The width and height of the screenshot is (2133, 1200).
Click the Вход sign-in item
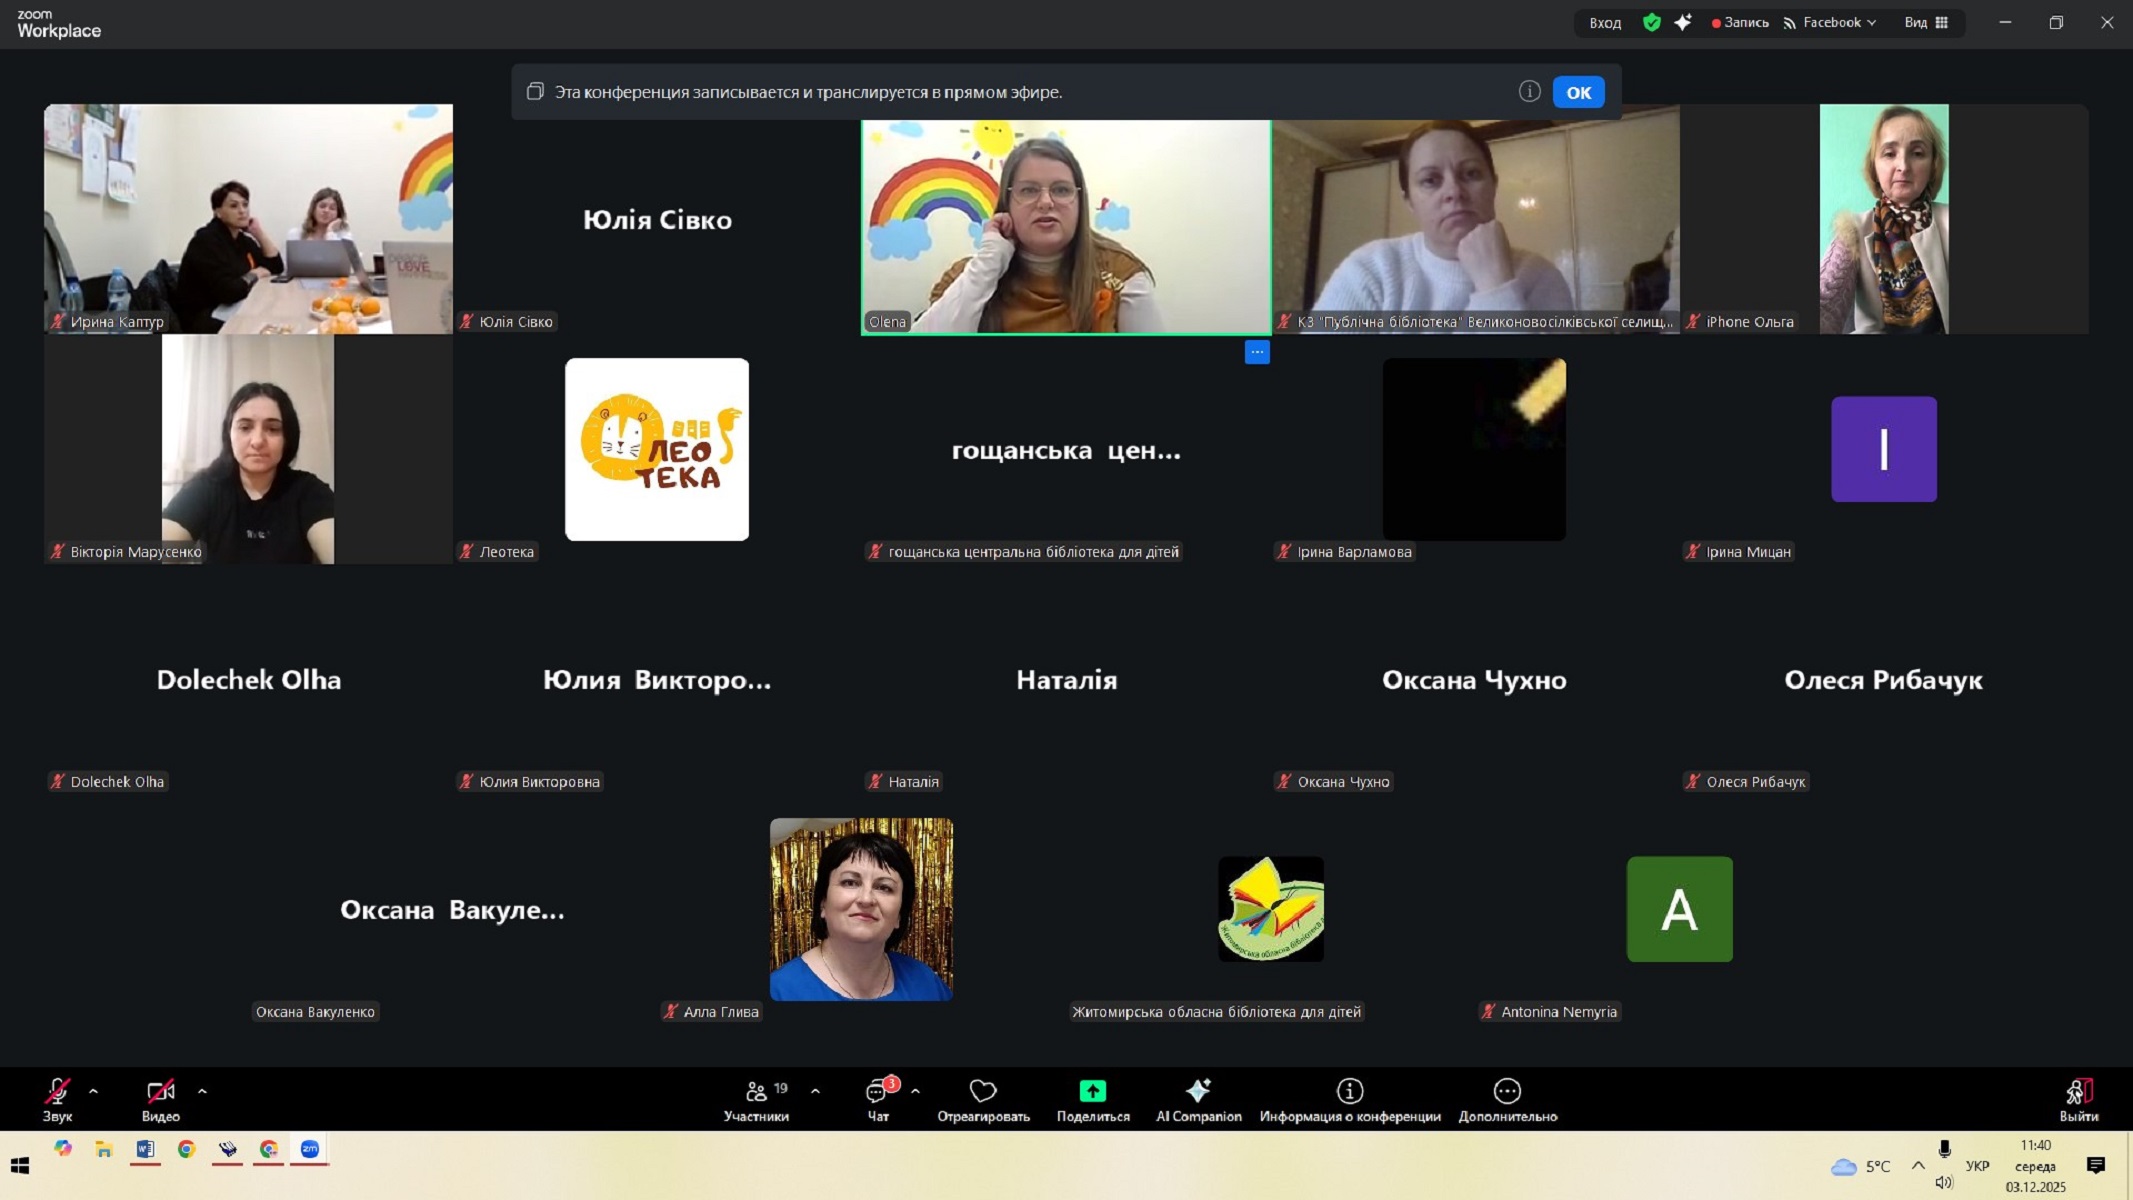coord(1605,22)
